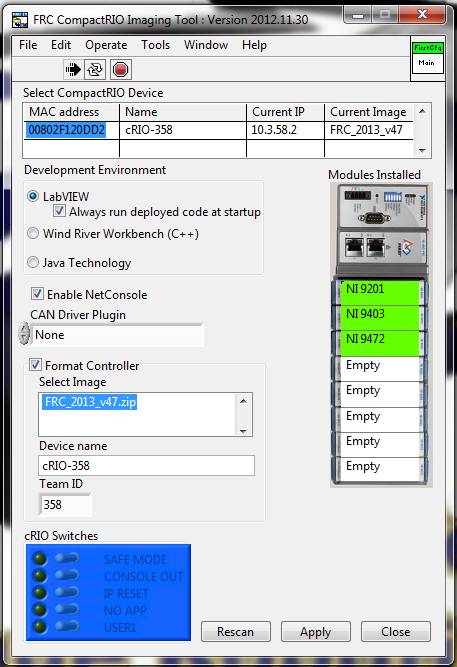Toggle the IP RESET switch
This screenshot has width=457, height=667.
tap(67, 592)
